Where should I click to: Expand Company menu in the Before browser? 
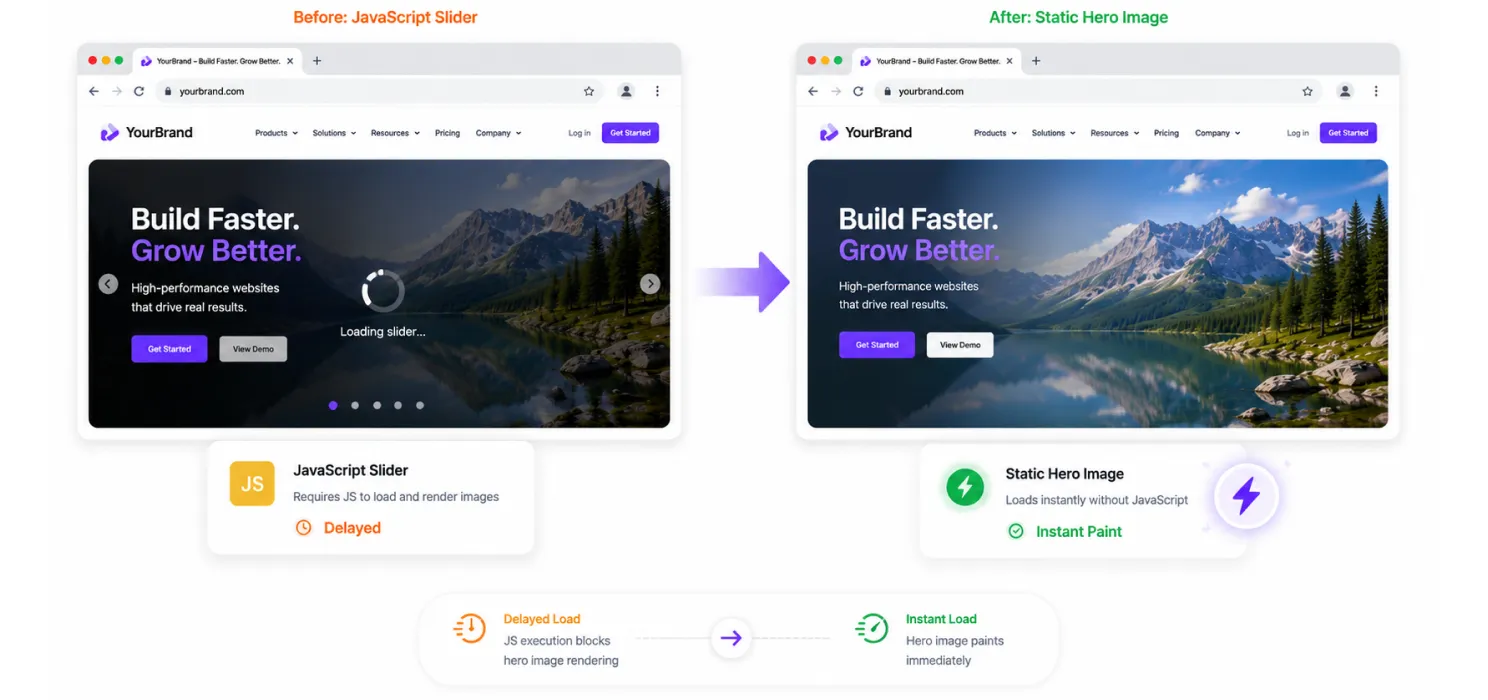(498, 133)
